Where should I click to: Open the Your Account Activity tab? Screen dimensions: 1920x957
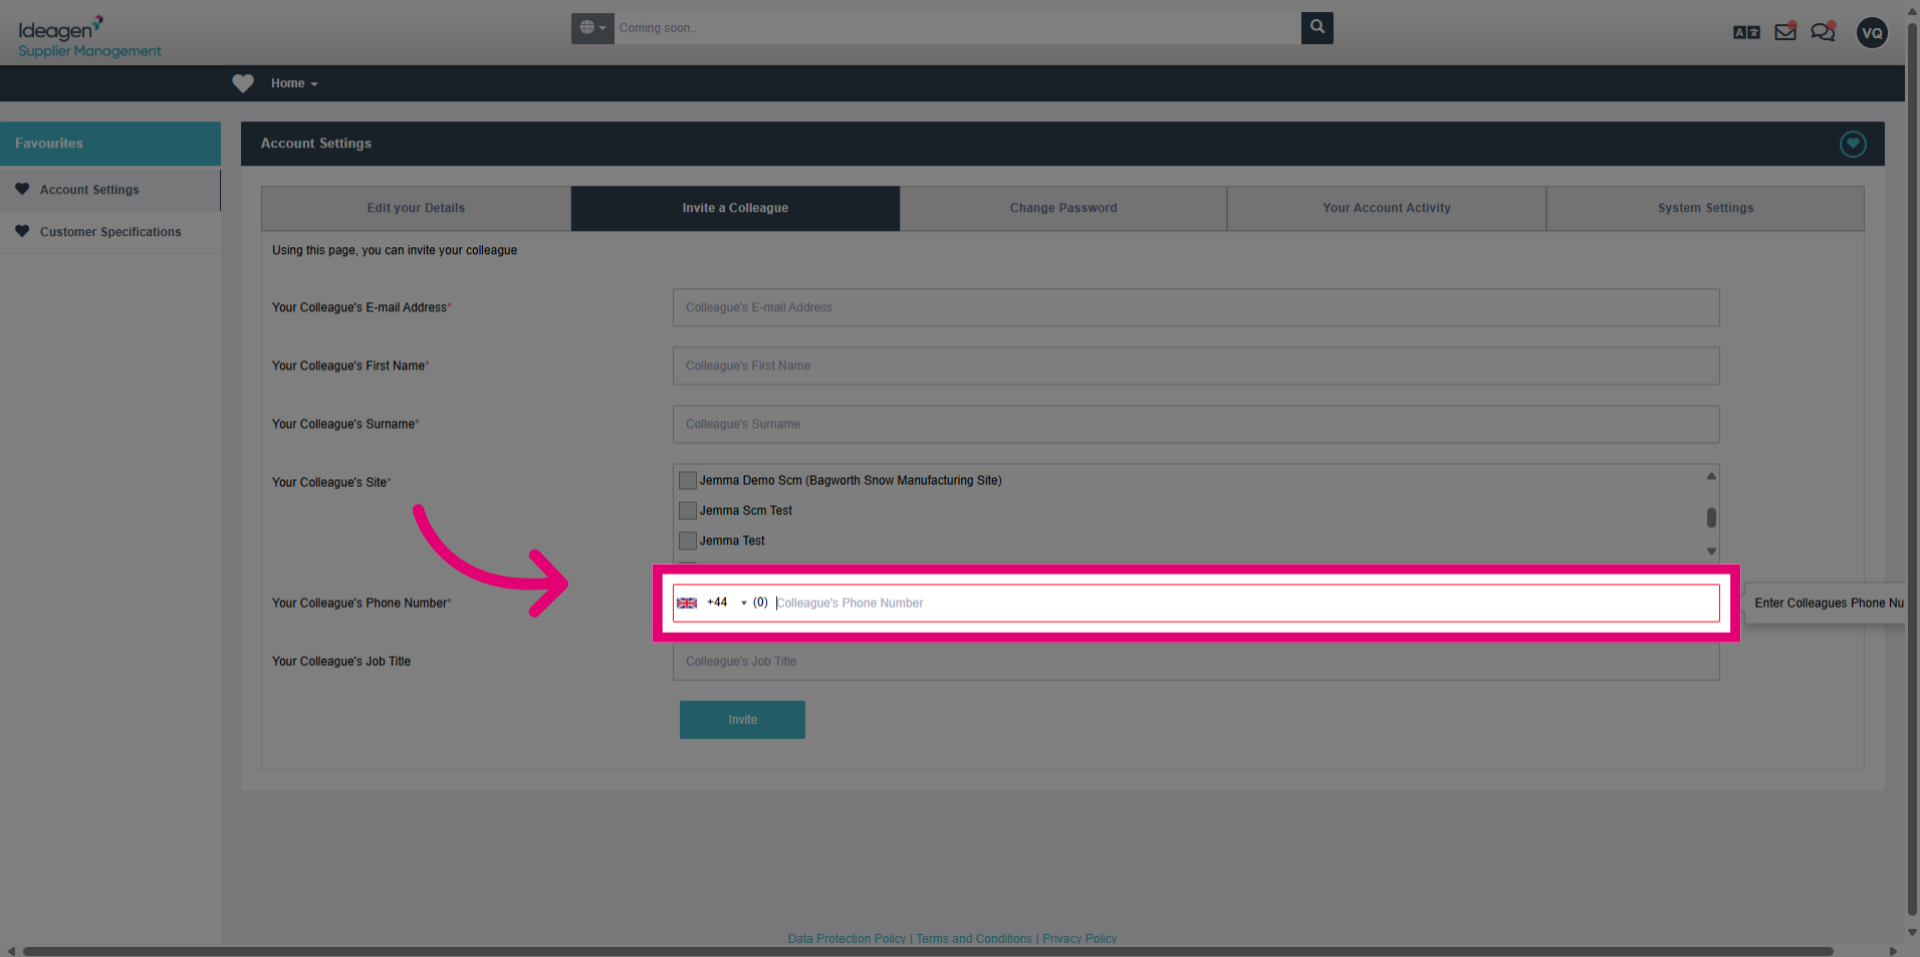1386,208
